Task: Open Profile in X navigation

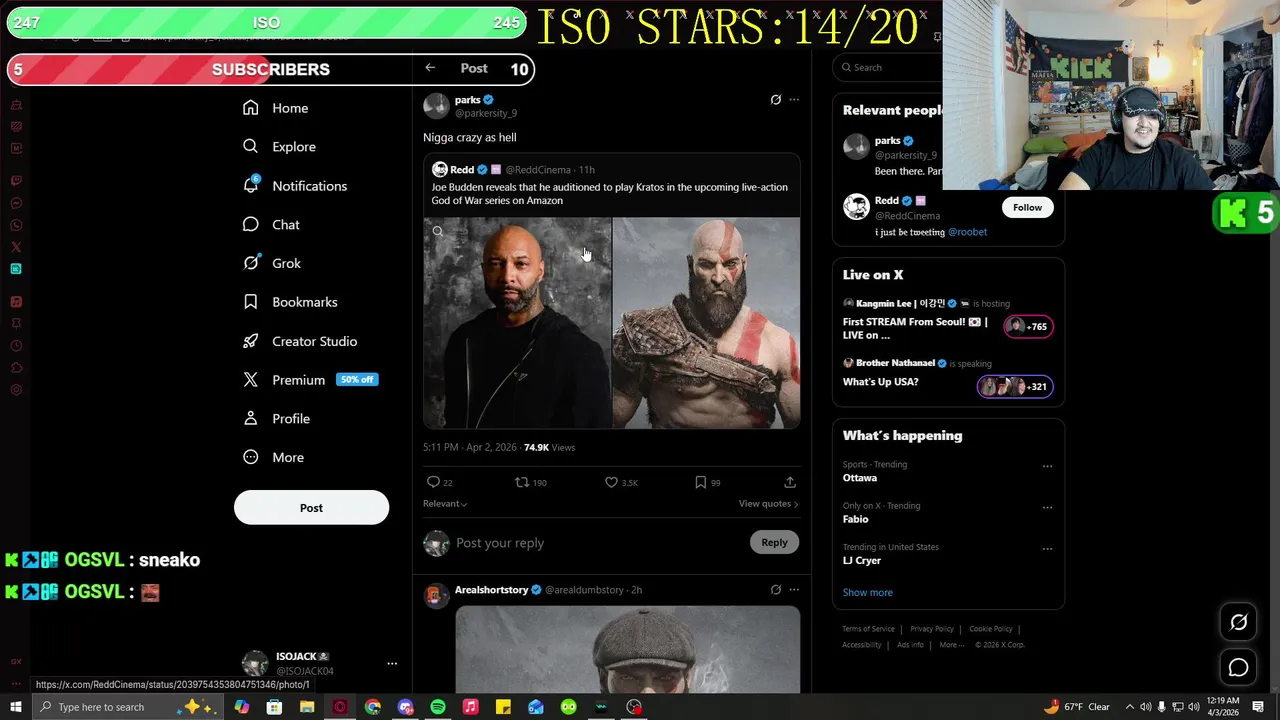Action: click(x=277, y=419)
